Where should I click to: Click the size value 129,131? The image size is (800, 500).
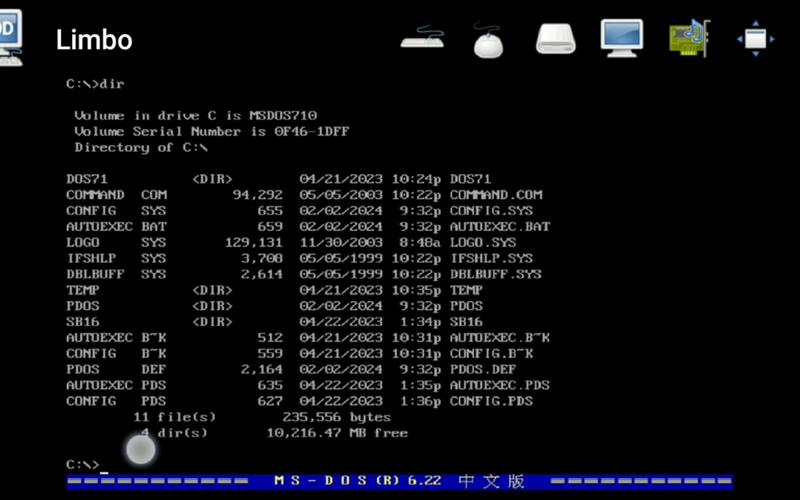[254, 242]
